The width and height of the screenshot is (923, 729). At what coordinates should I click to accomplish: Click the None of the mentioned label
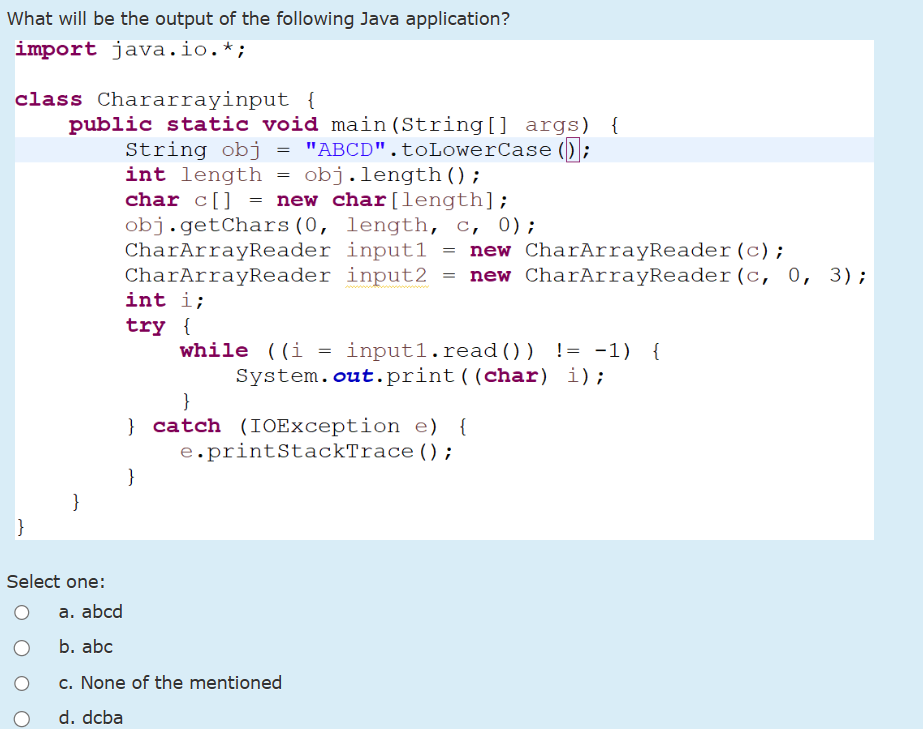pyautogui.click(x=170, y=683)
